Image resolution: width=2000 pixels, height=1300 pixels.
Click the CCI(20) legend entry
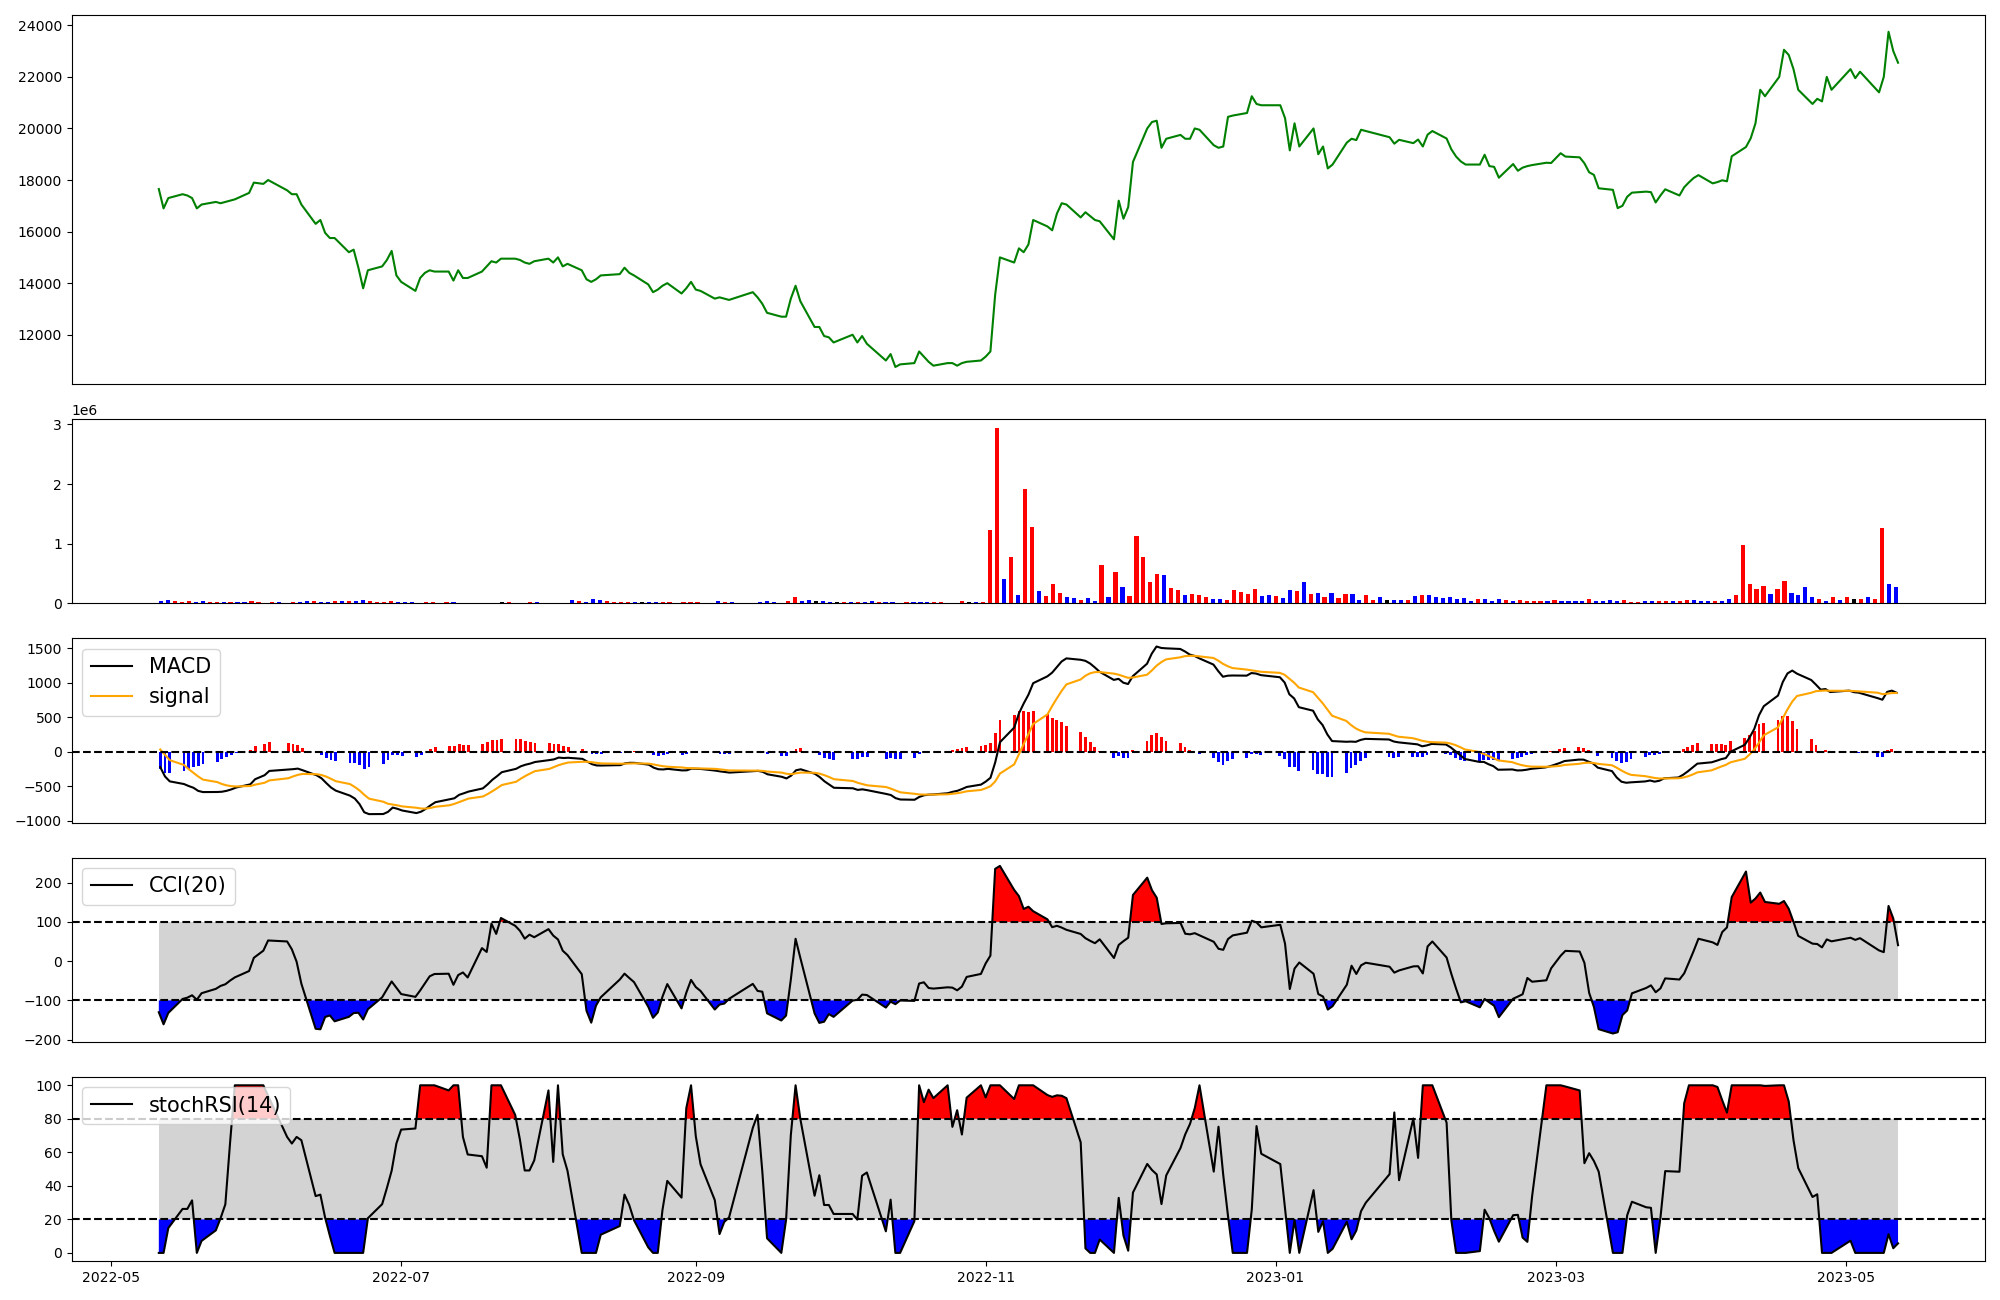pos(186,885)
